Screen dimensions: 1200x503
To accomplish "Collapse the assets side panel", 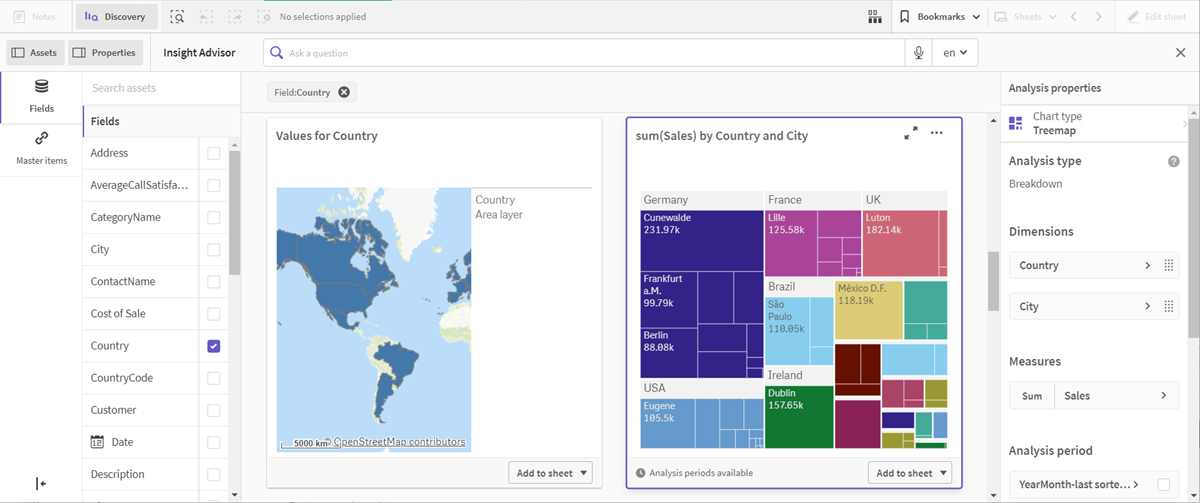I will click(41, 483).
